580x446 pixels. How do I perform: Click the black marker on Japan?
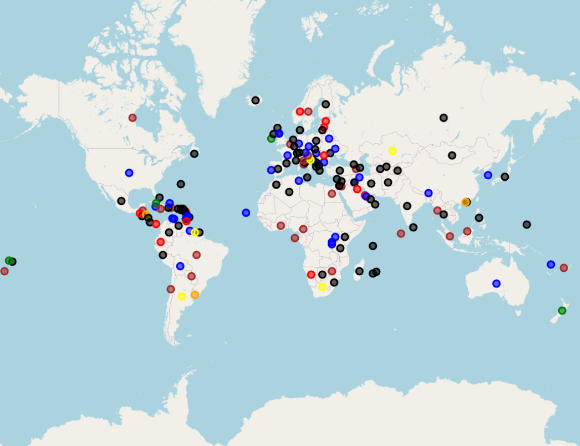505,177
